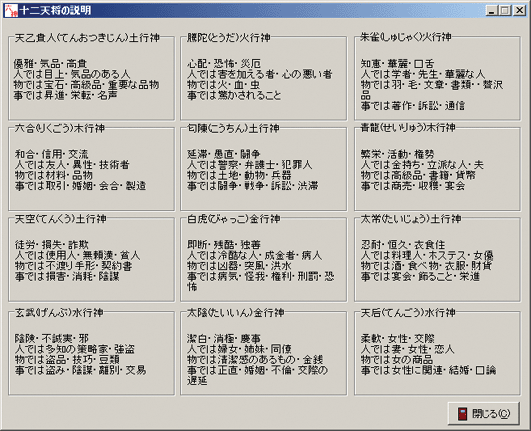Select the 朱雀 火行神 group box

tap(437, 76)
